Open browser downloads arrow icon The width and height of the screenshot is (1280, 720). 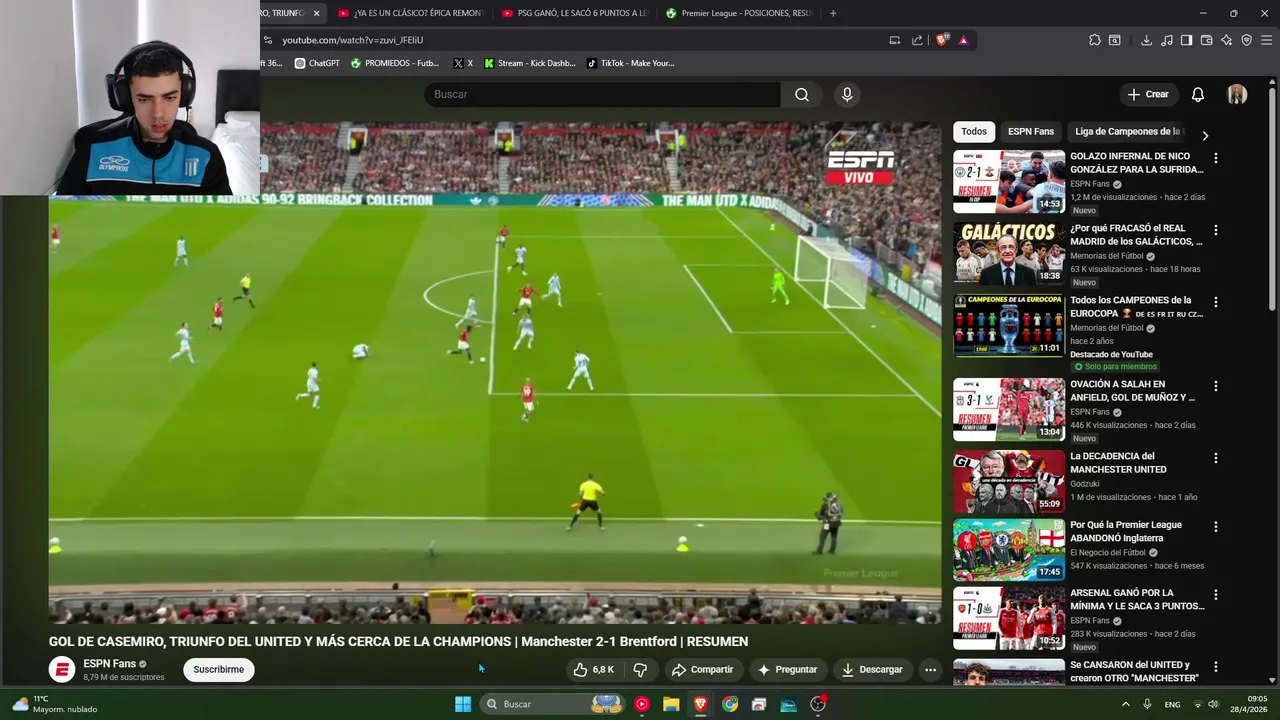(1146, 40)
